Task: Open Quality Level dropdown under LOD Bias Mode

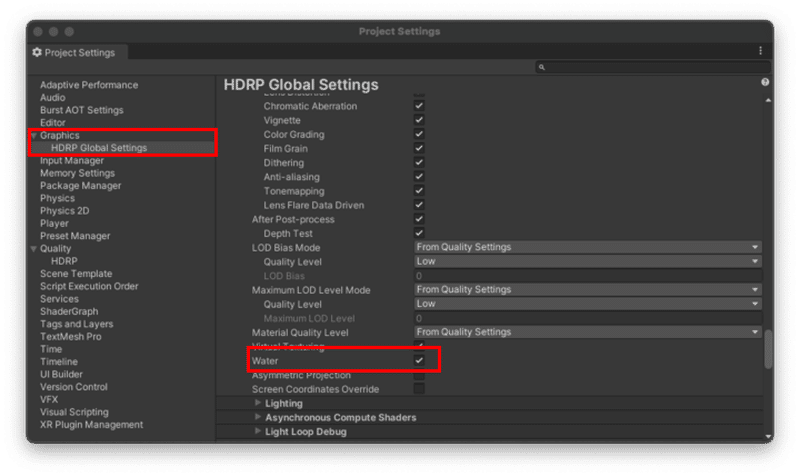Action: point(588,261)
